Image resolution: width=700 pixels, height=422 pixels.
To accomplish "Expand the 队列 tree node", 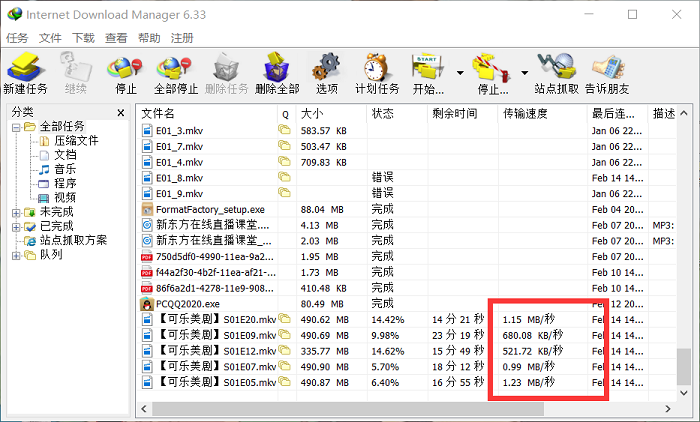I will pos(16,255).
